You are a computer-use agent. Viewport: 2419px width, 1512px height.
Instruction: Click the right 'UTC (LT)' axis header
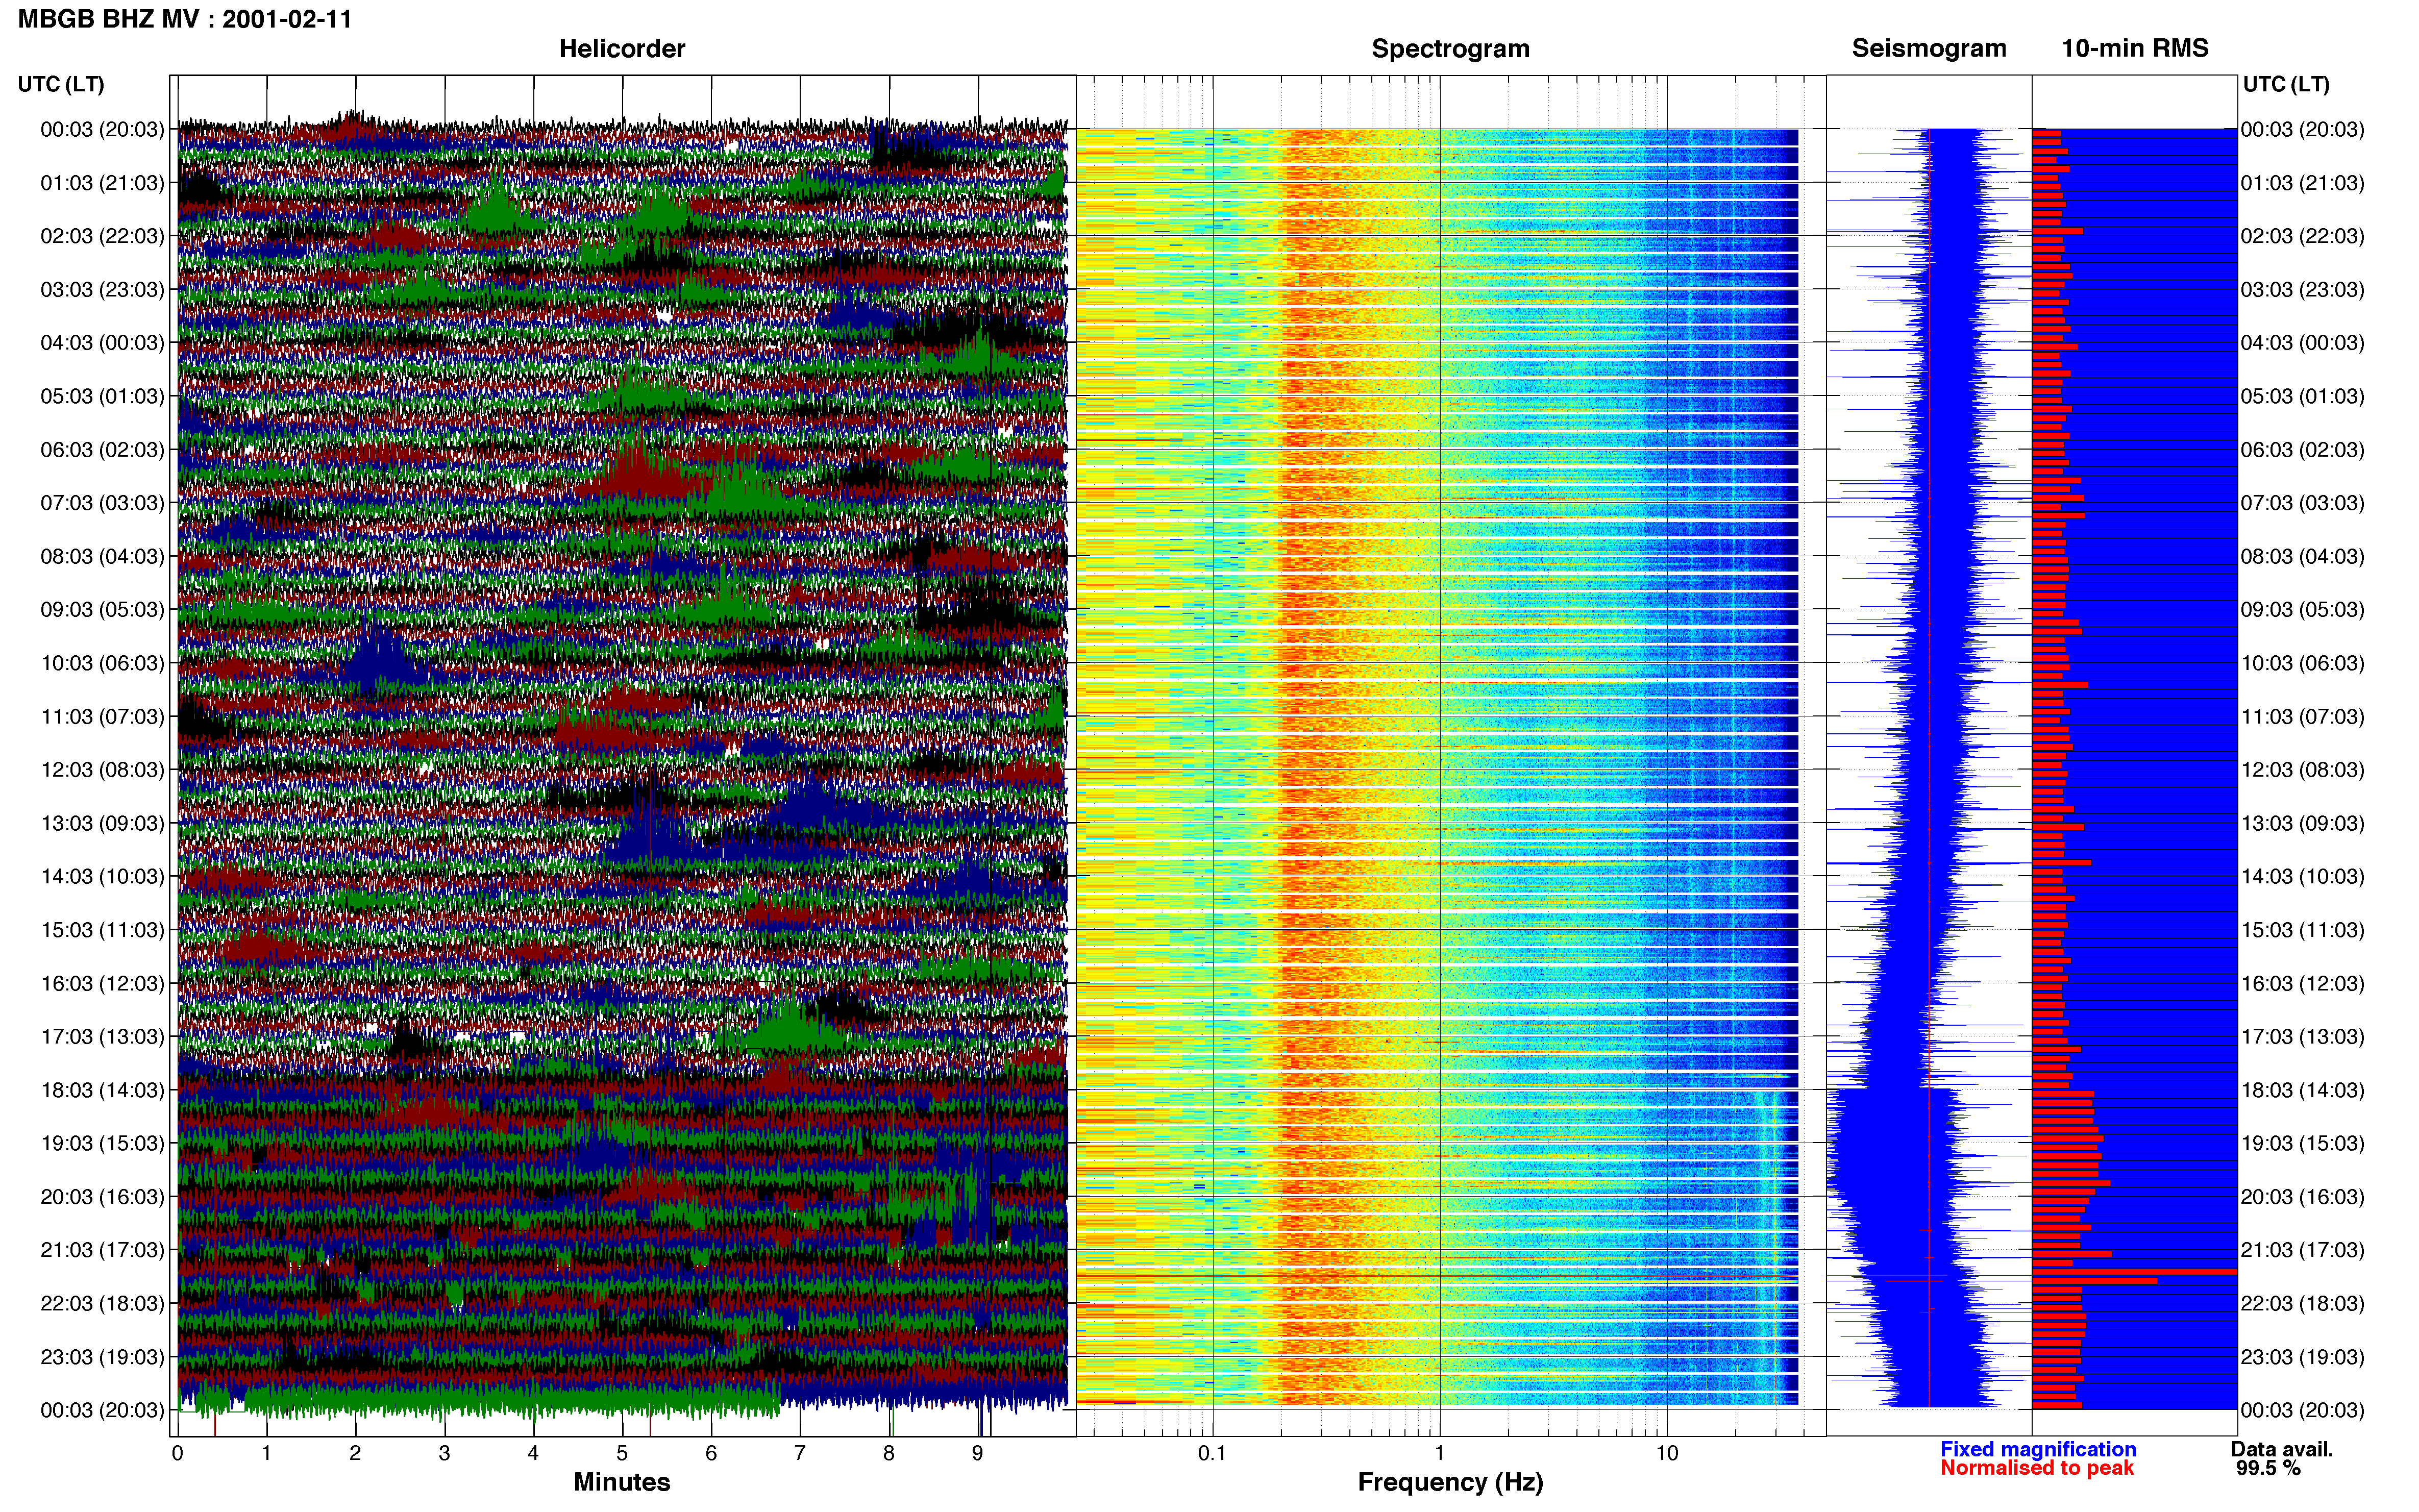coord(2285,84)
